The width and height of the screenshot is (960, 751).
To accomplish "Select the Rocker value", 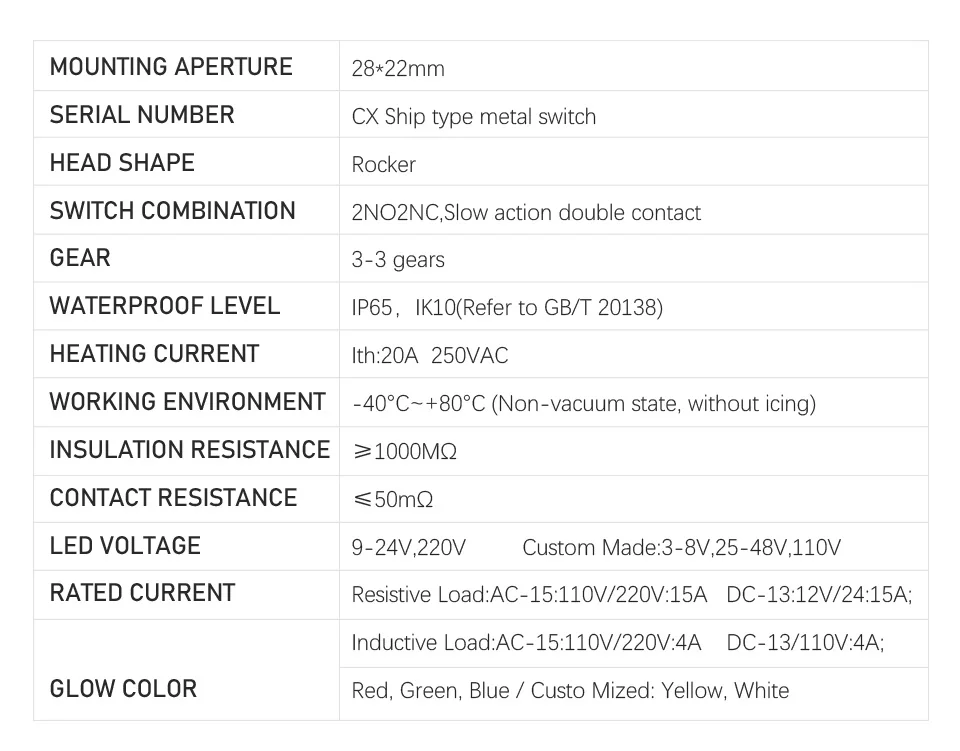I will (383, 165).
